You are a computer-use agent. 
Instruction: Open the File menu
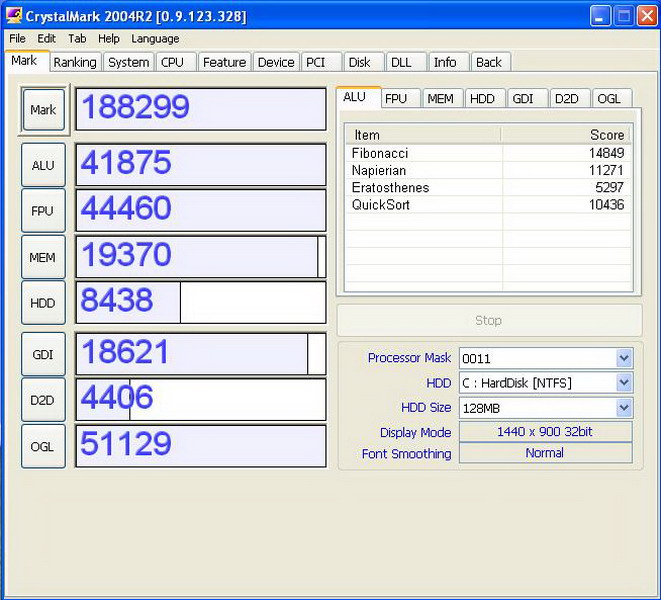pyautogui.click(x=17, y=39)
